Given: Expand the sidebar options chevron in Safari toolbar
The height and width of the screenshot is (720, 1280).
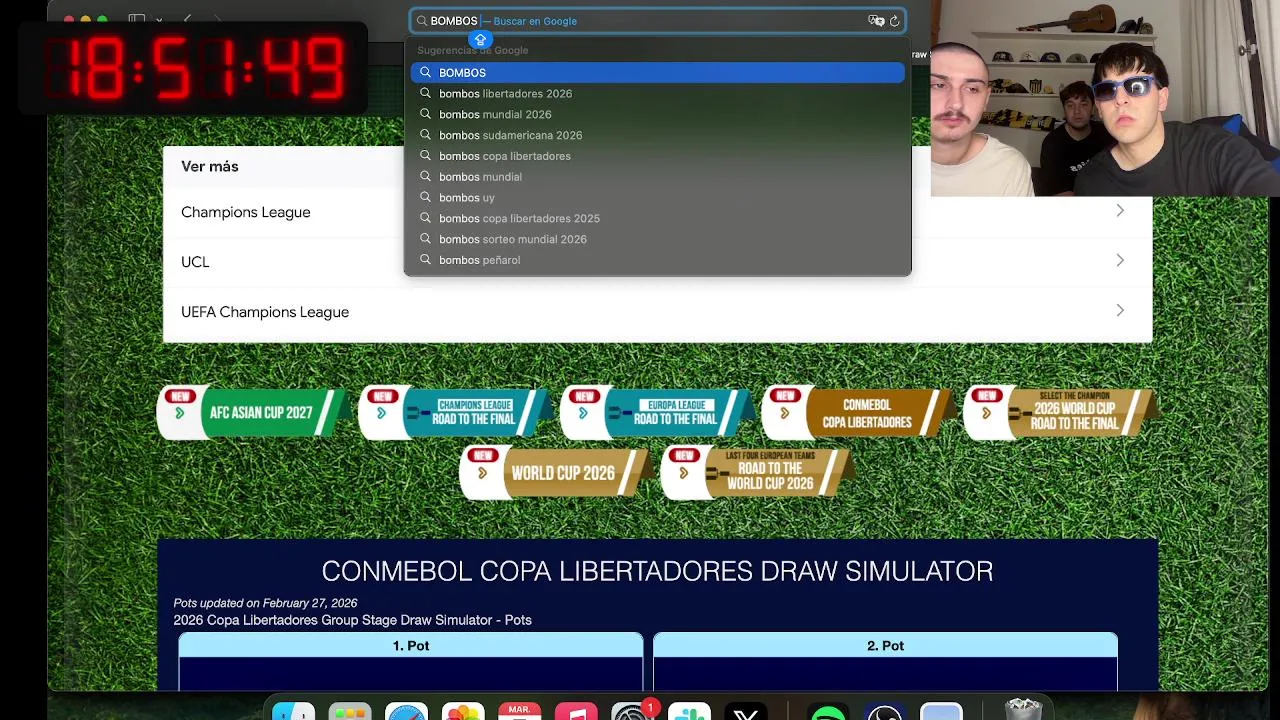Looking at the screenshot, I should 158,20.
